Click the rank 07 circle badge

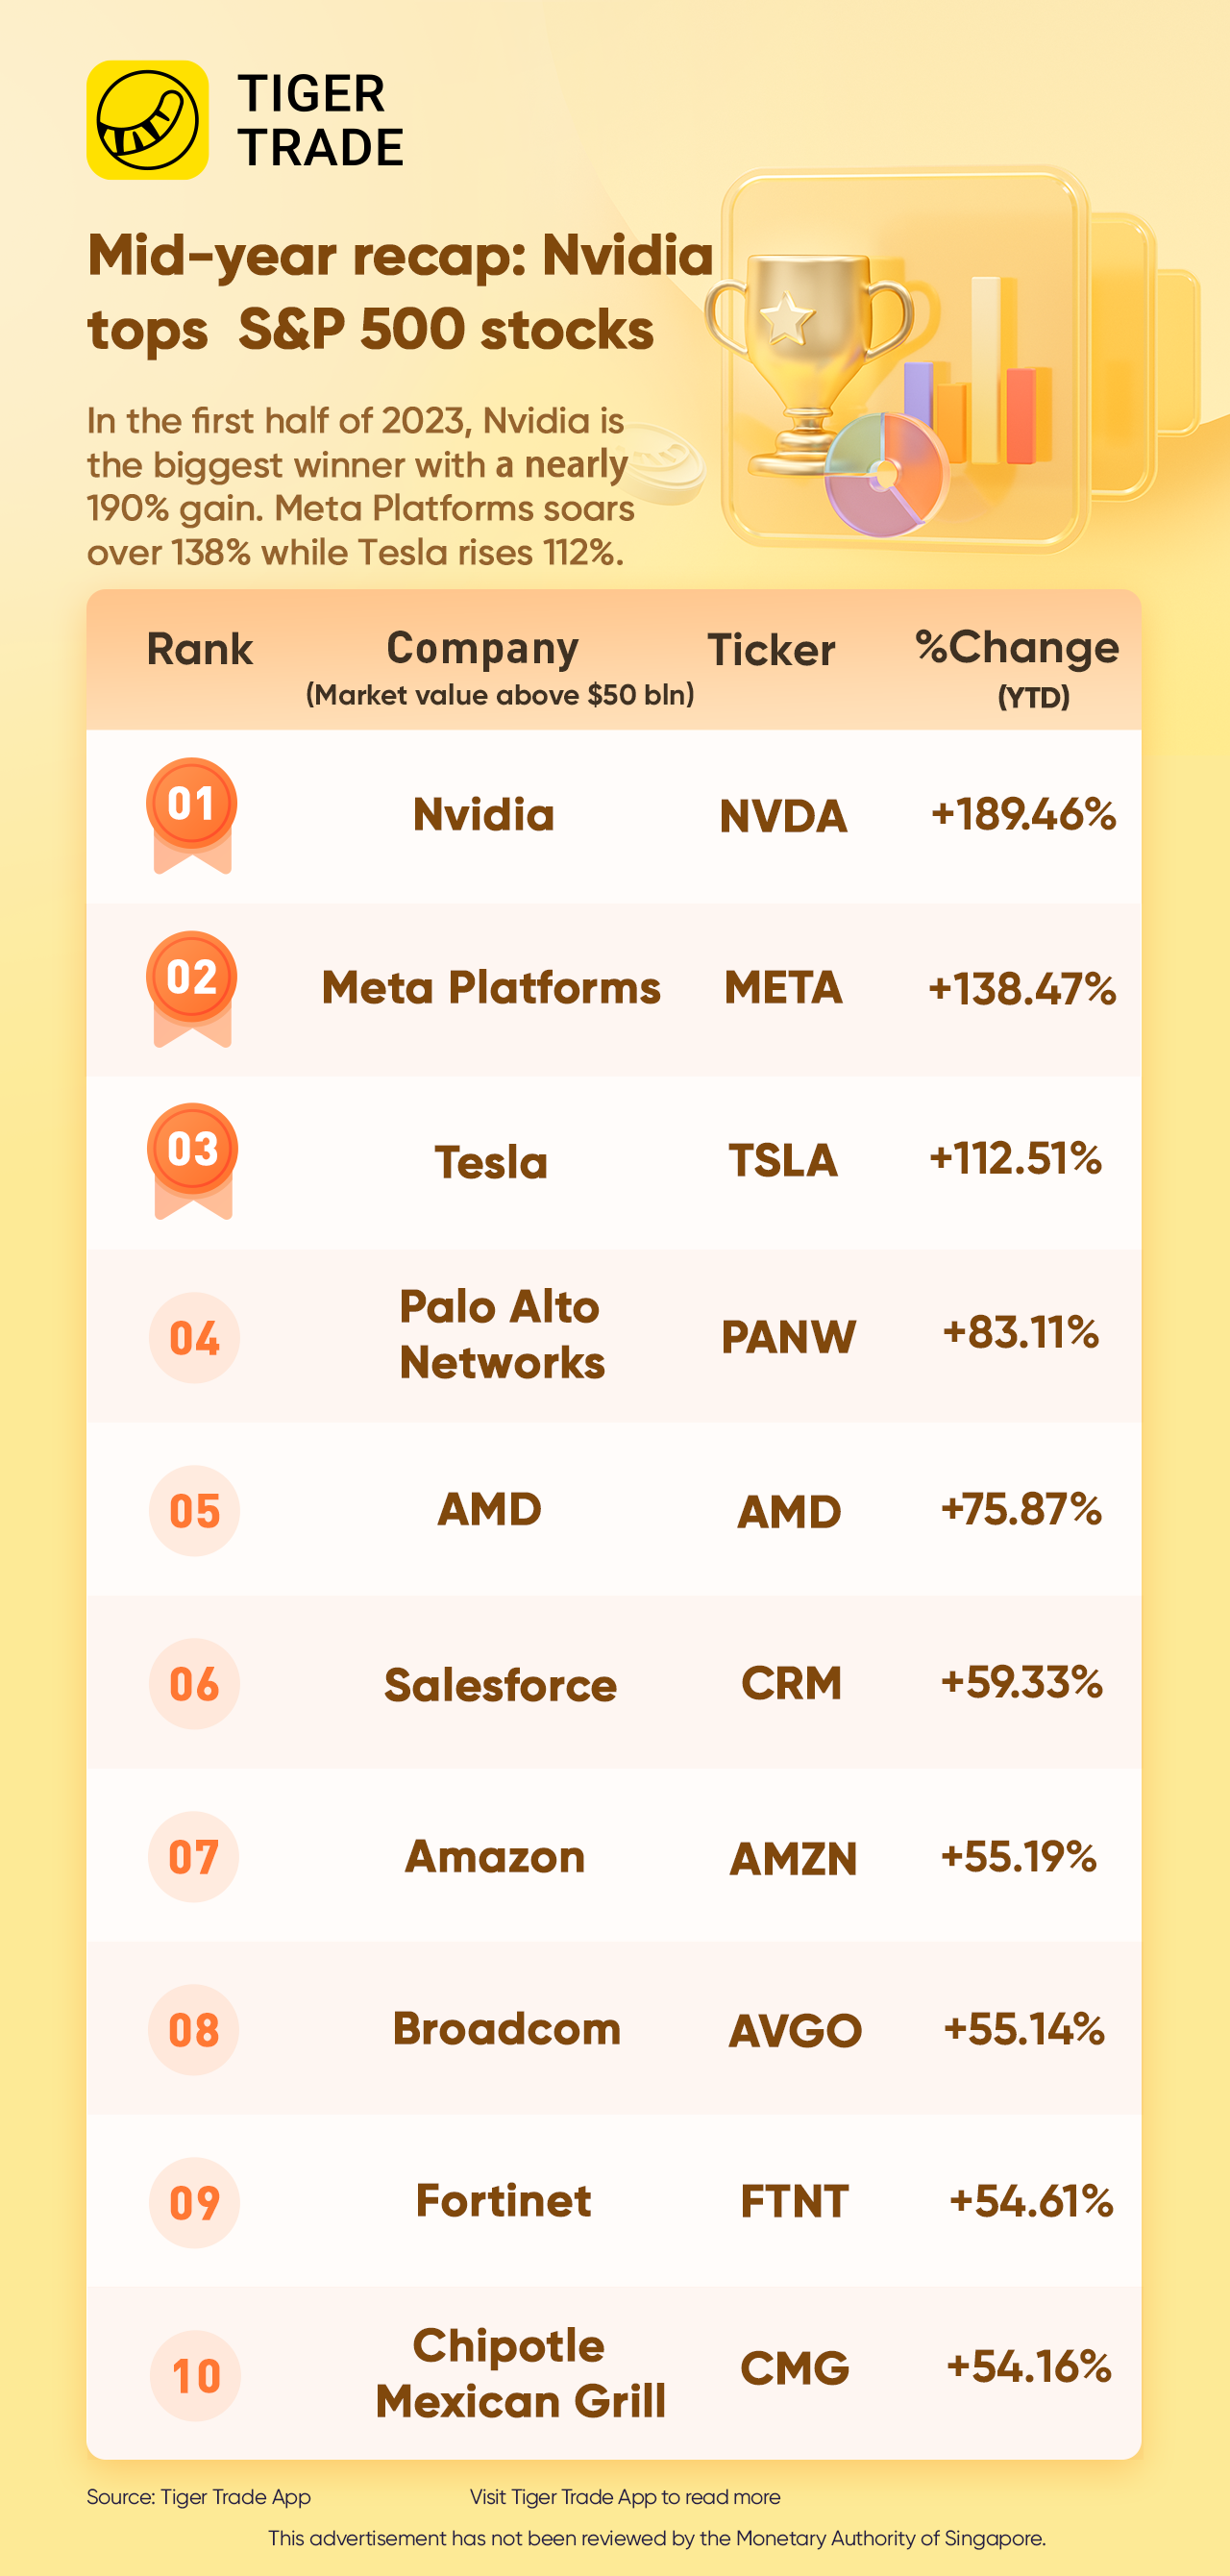point(194,1857)
